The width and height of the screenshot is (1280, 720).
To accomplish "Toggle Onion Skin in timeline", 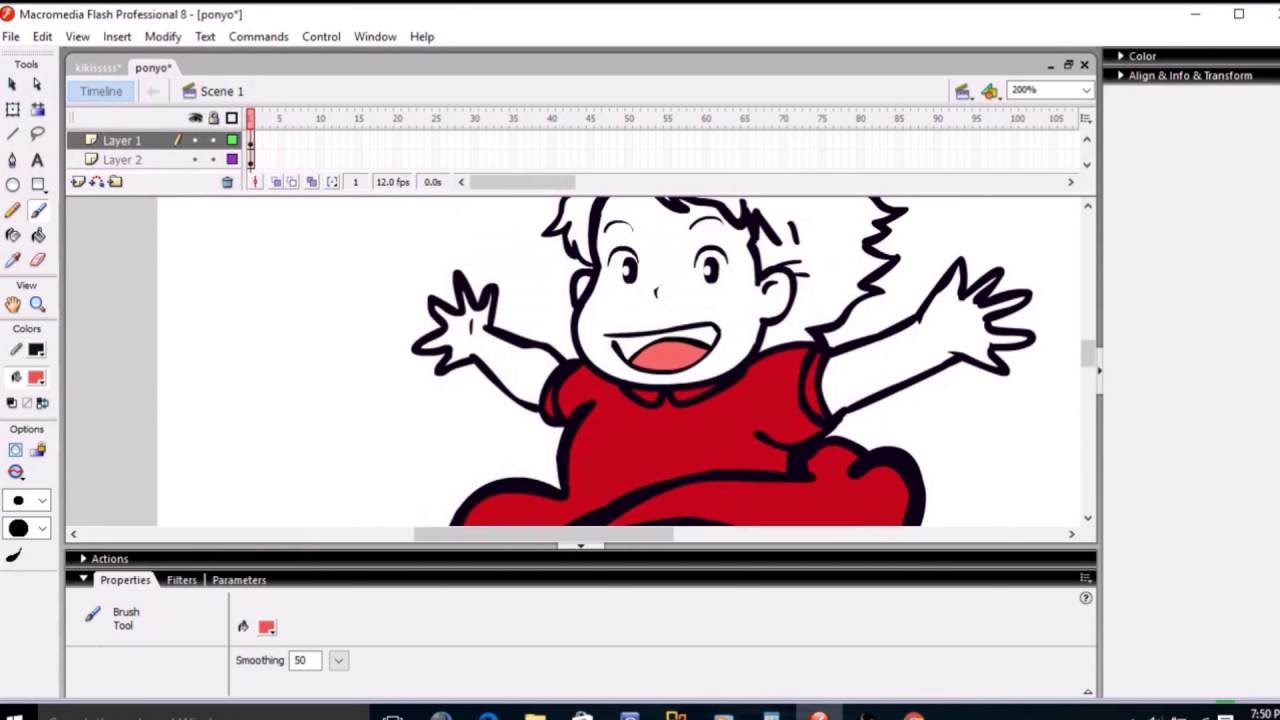I will tap(276, 182).
